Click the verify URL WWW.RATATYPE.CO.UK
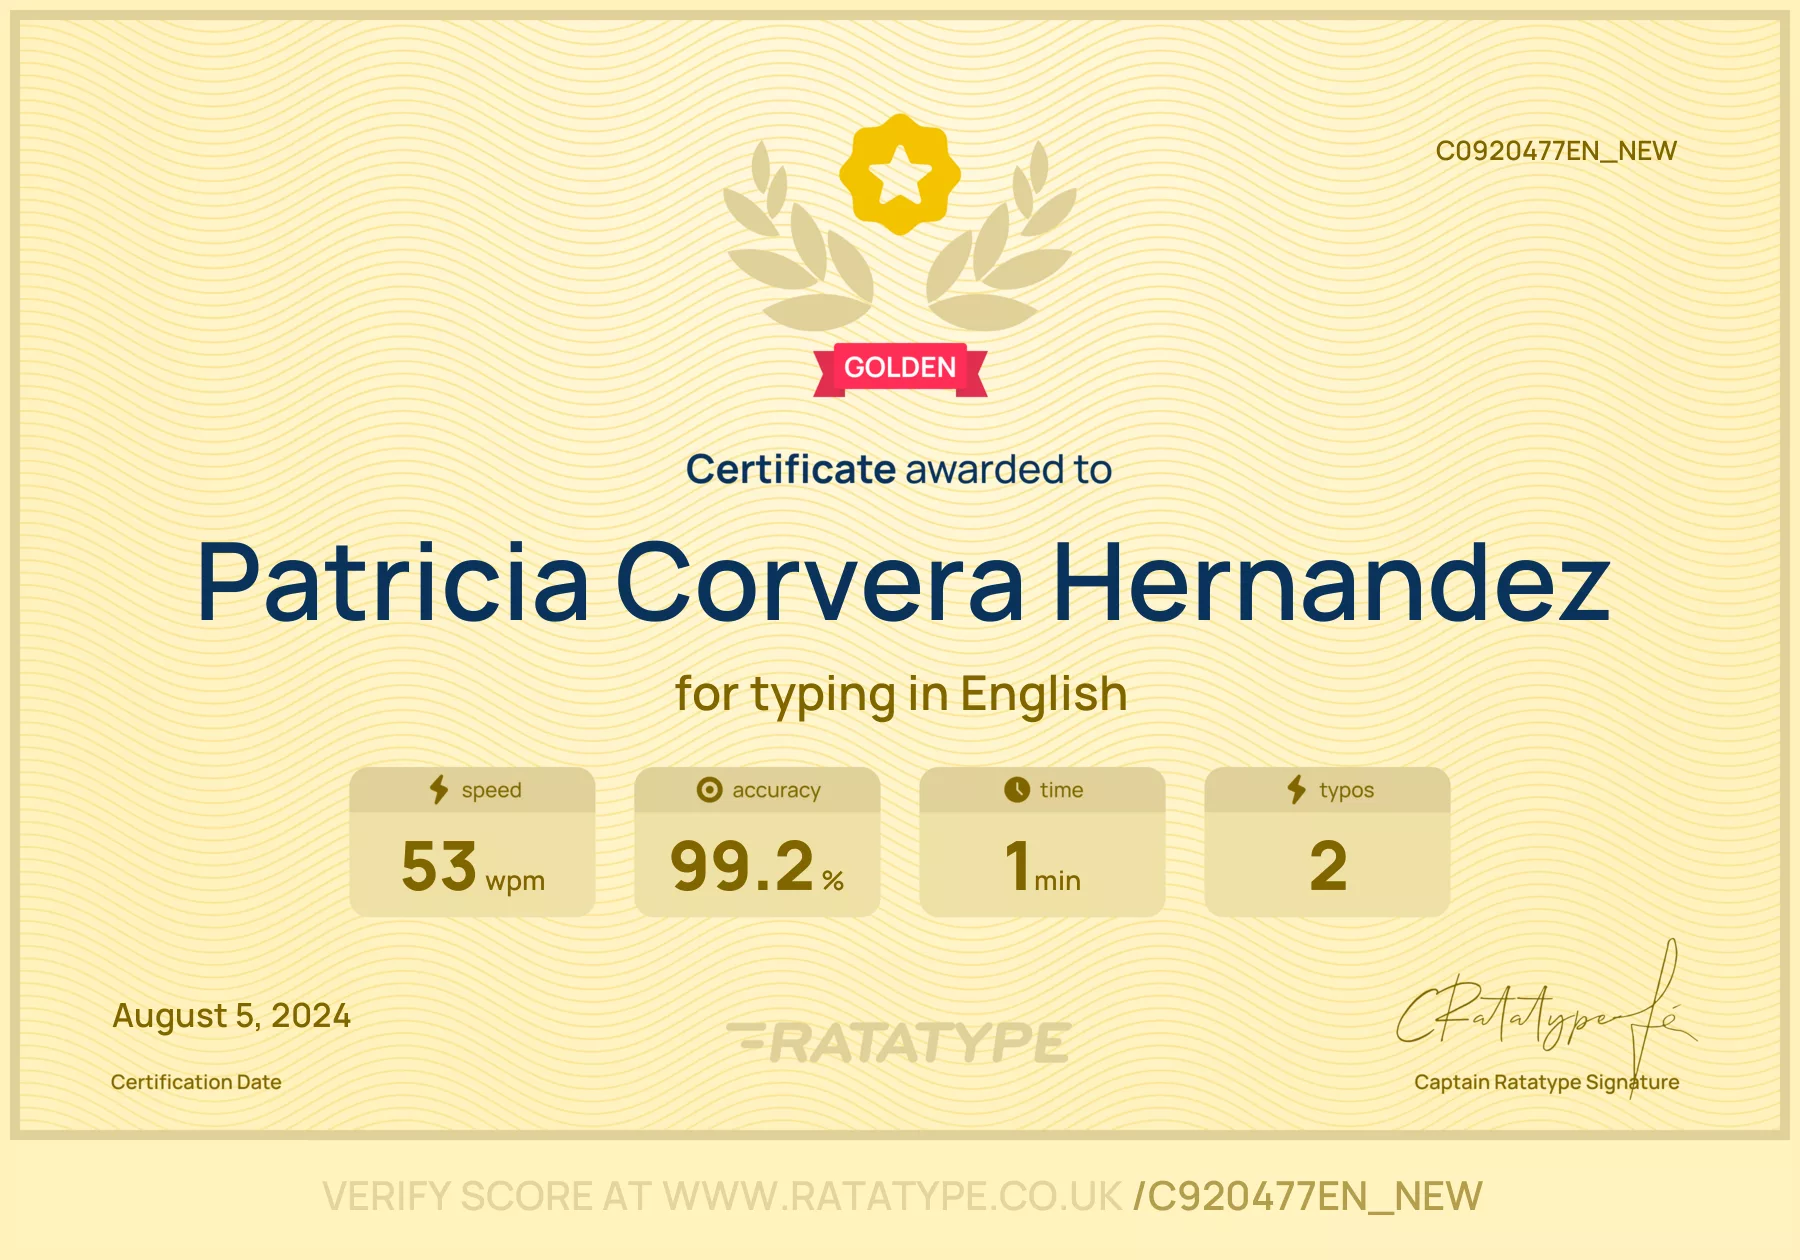The width and height of the screenshot is (1800, 1260). (892, 1197)
